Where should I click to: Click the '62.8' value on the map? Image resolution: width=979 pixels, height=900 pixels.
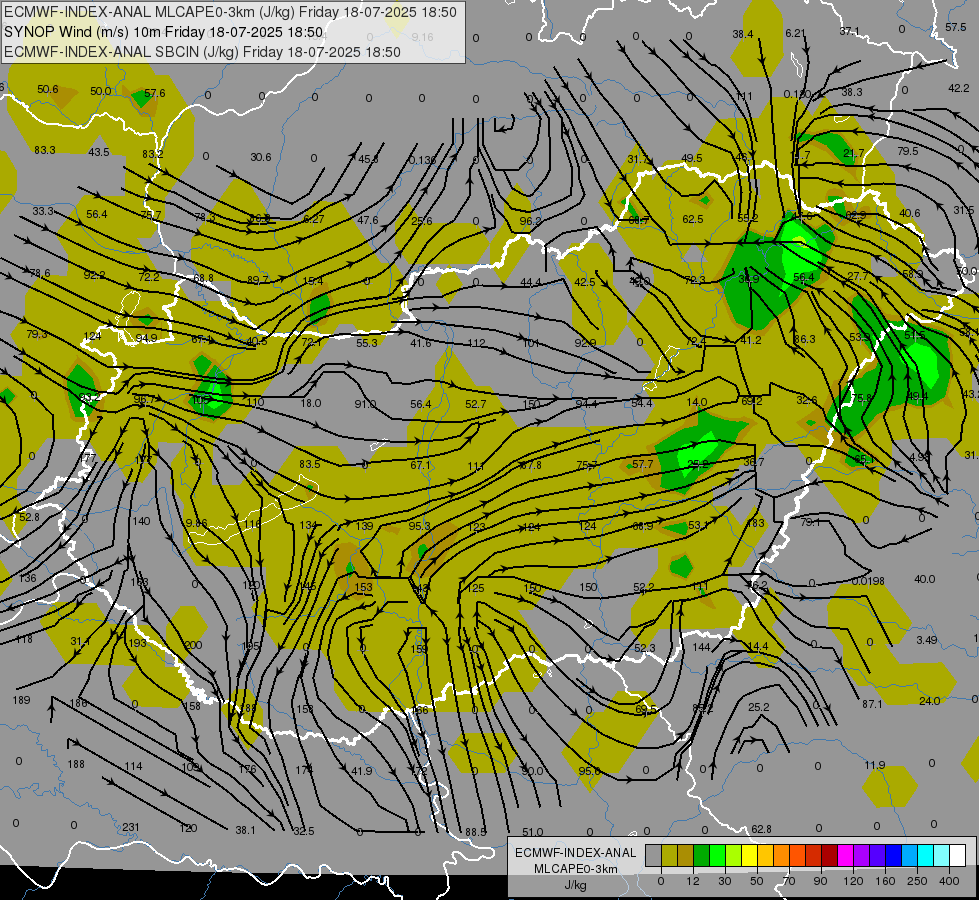click(761, 829)
